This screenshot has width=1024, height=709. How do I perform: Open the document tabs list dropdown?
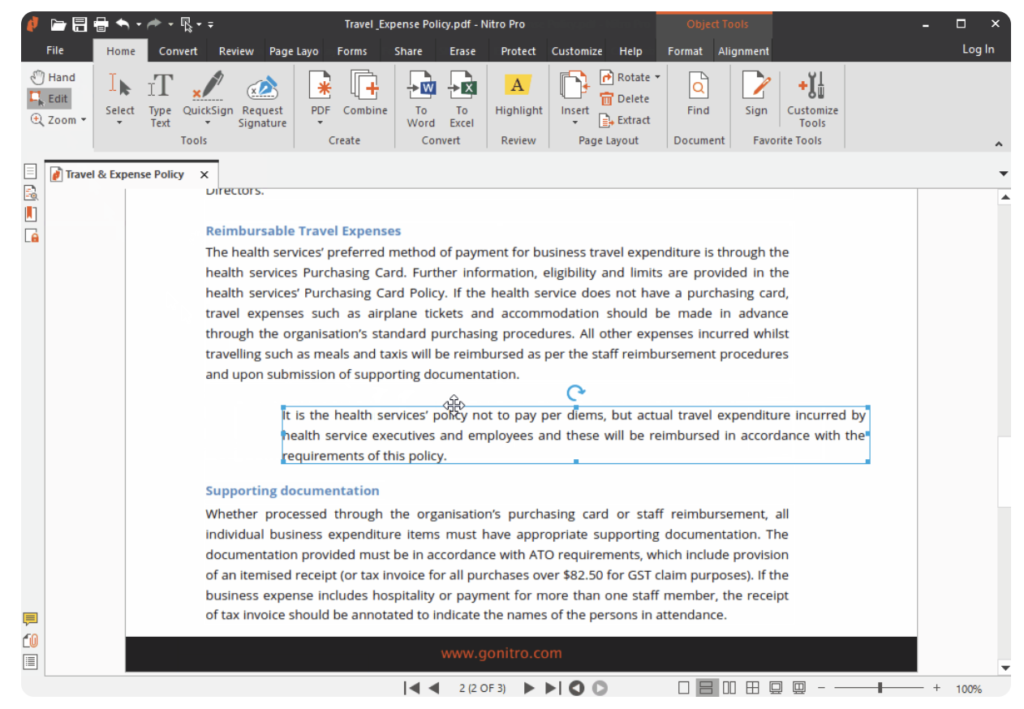1004,174
